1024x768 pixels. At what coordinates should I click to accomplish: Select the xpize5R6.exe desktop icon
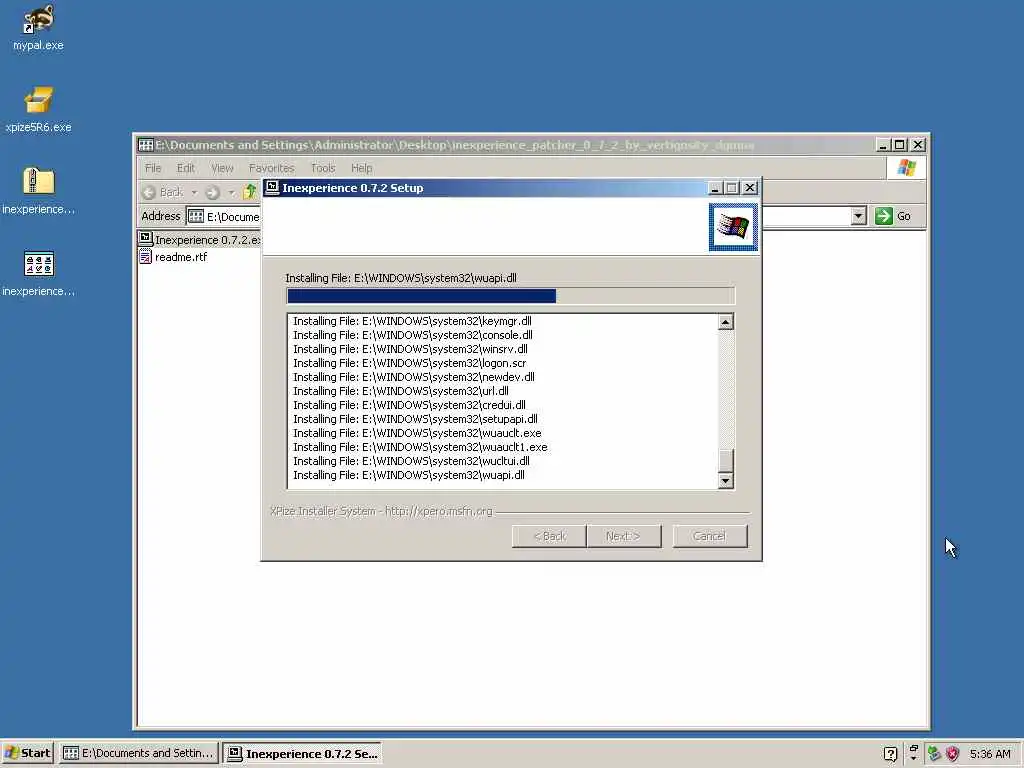tap(38, 110)
